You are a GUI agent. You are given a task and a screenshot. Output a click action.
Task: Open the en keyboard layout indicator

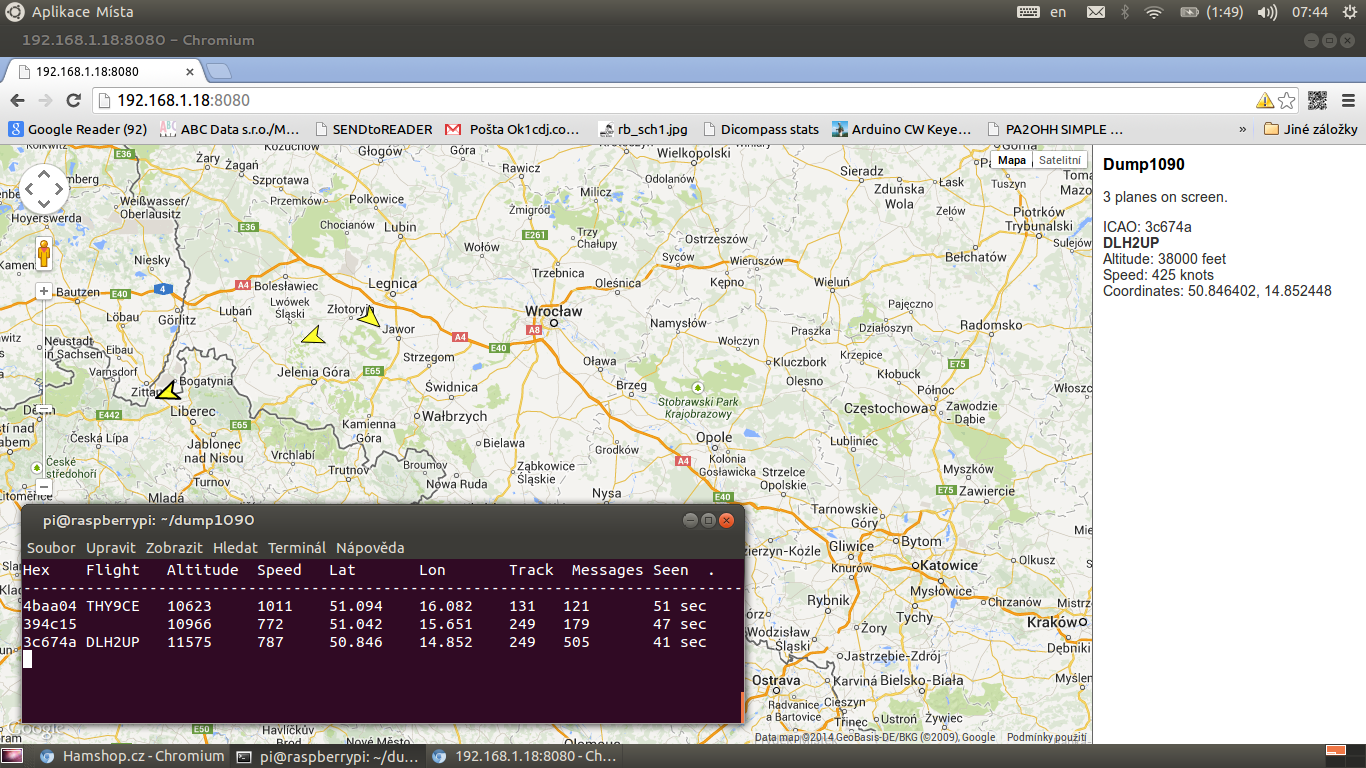tap(1058, 12)
